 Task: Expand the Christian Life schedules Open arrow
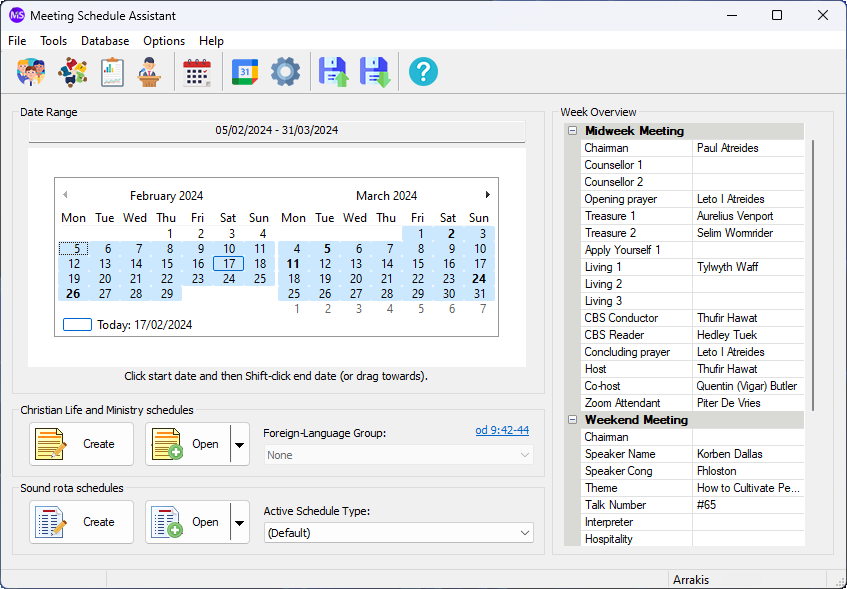pyautogui.click(x=239, y=444)
